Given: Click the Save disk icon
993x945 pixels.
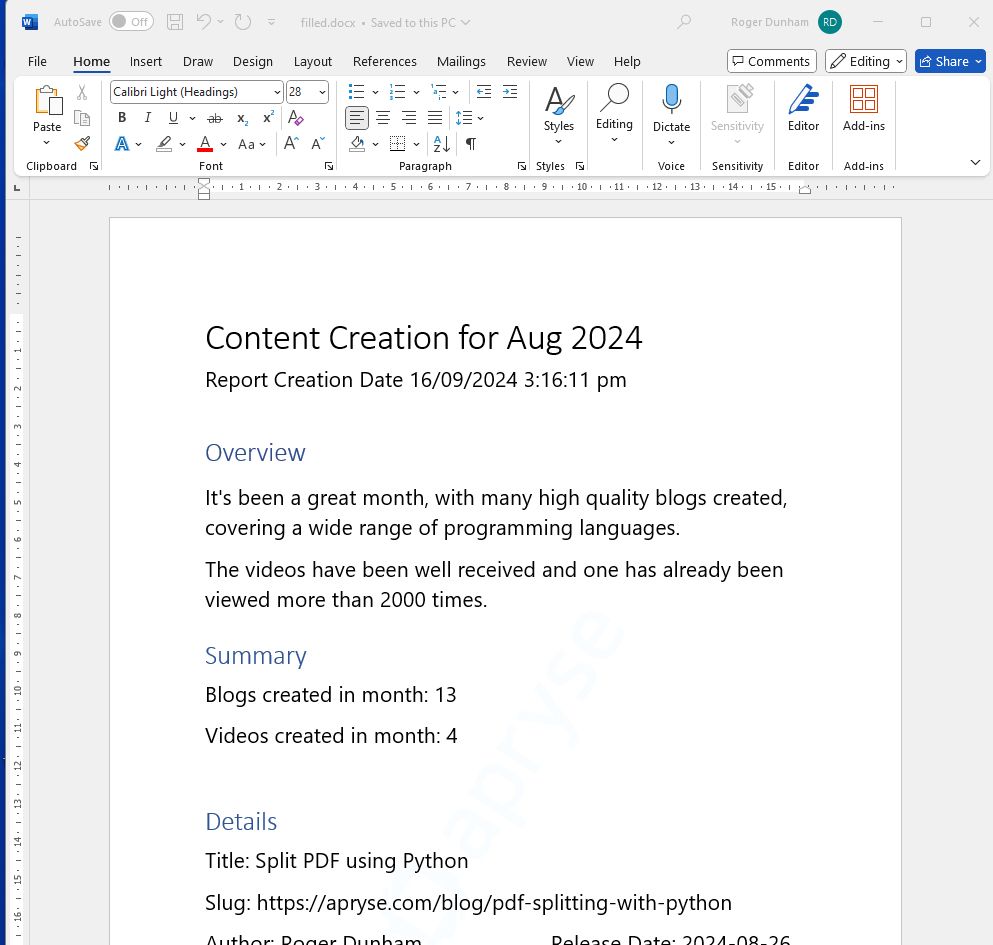Looking at the screenshot, I should click(175, 22).
